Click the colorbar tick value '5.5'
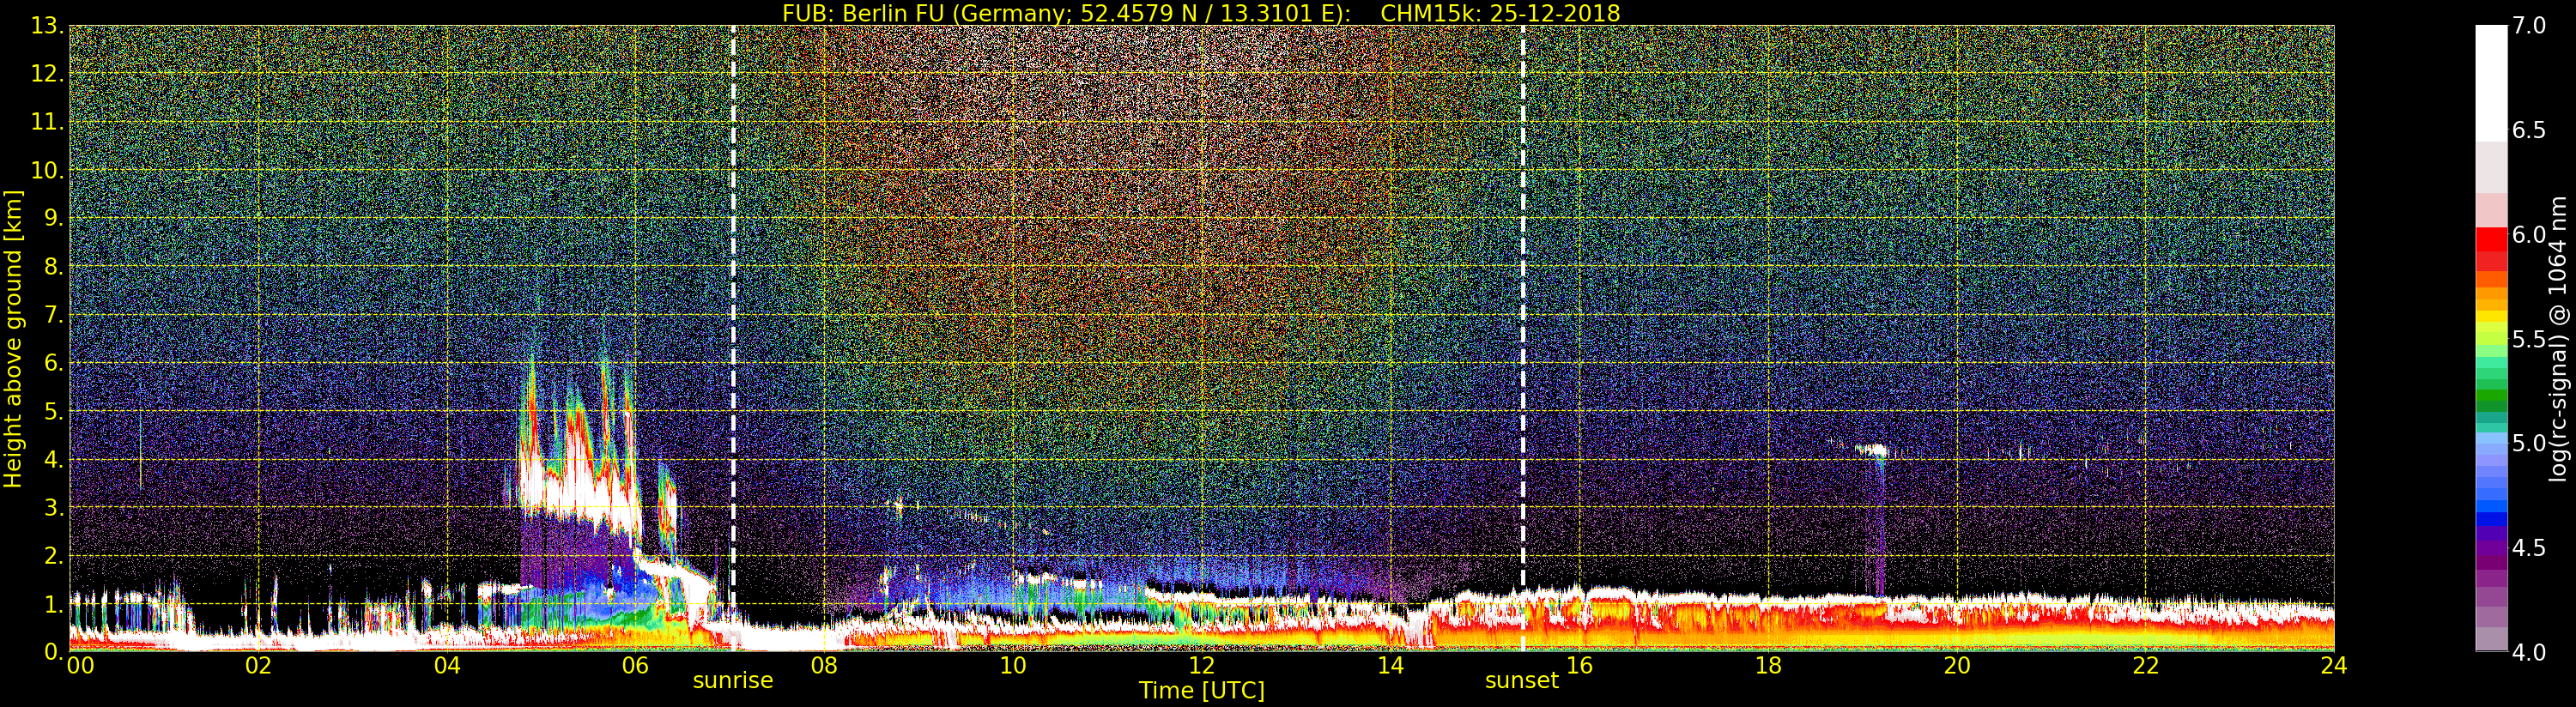Image resolution: width=2576 pixels, height=707 pixels. [x=2529, y=339]
